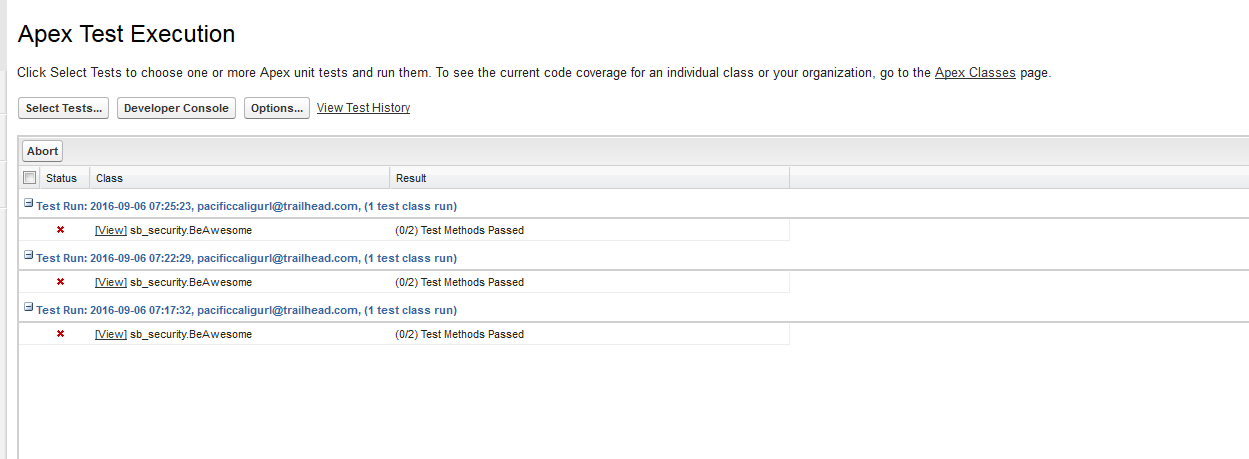This screenshot has height=459, width=1249.
Task: Sort by the Class column header
Action: [x=110, y=178]
